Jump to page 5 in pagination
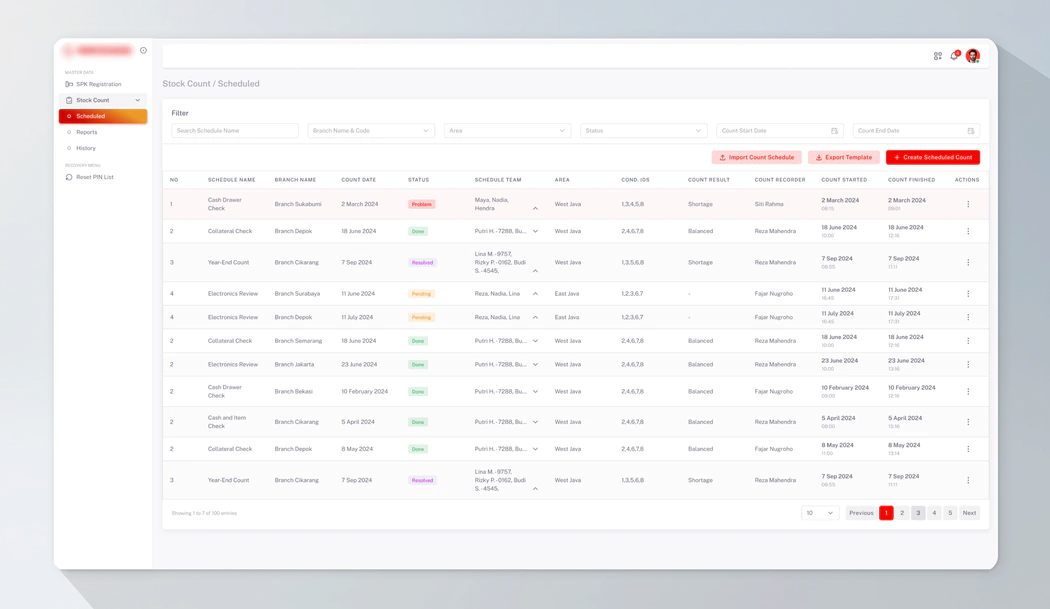 950,513
